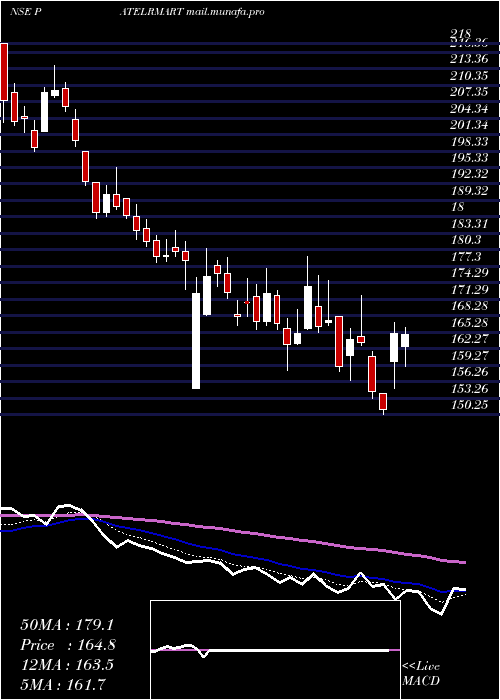Select the 153.26 price value

click(x=469, y=389)
